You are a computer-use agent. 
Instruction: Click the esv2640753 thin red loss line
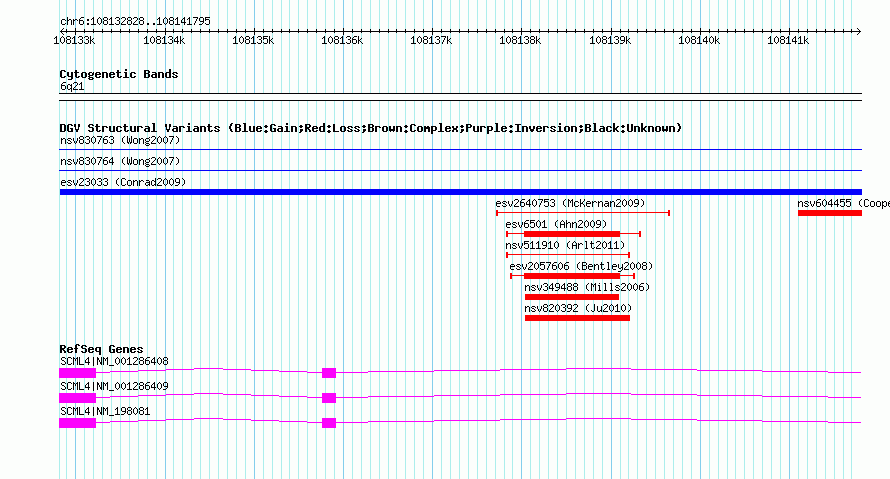583,213
